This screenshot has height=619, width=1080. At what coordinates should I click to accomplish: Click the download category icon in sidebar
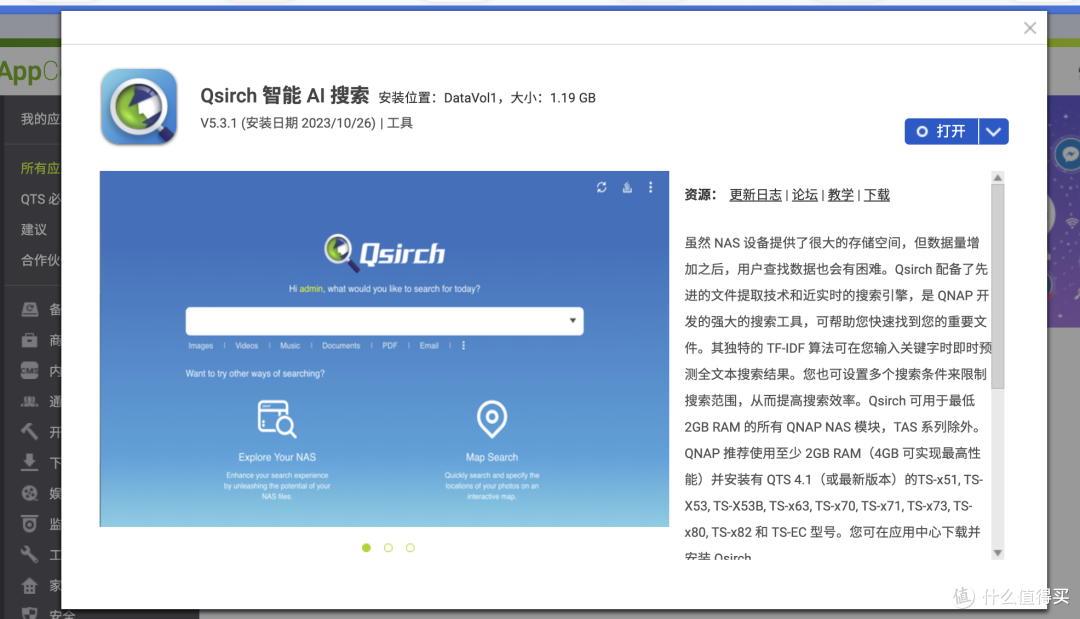[30, 462]
